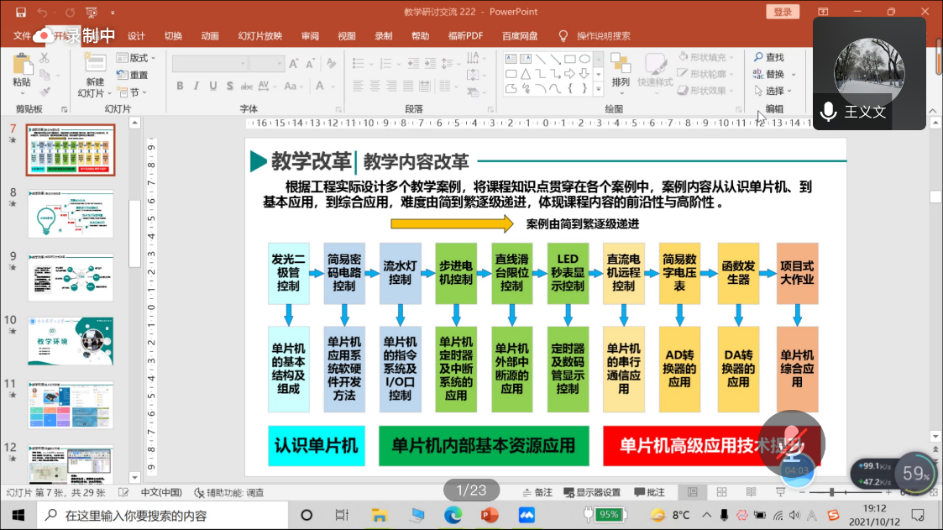
Task: Toggle underline text formatting
Action: (x=211, y=85)
